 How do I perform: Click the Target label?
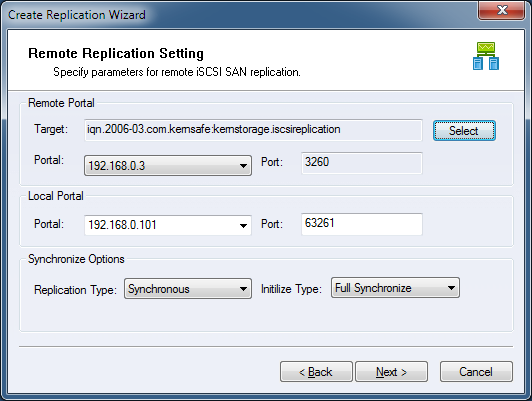pyautogui.click(x=51, y=129)
